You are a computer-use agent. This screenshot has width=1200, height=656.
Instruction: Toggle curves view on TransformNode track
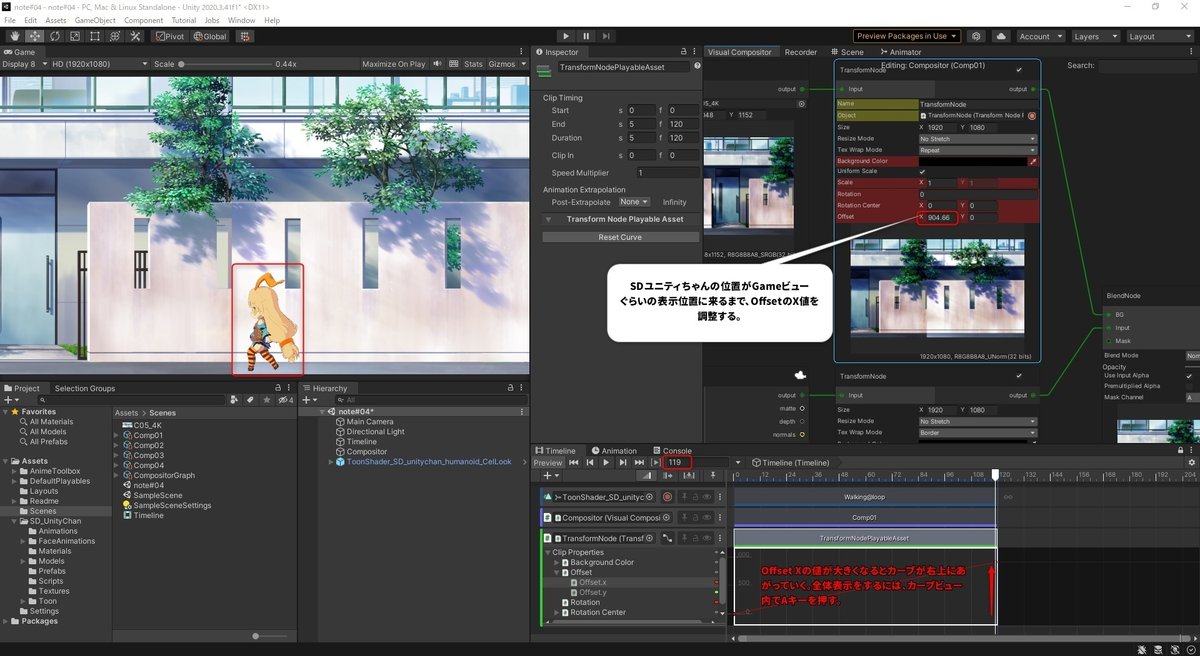point(667,538)
